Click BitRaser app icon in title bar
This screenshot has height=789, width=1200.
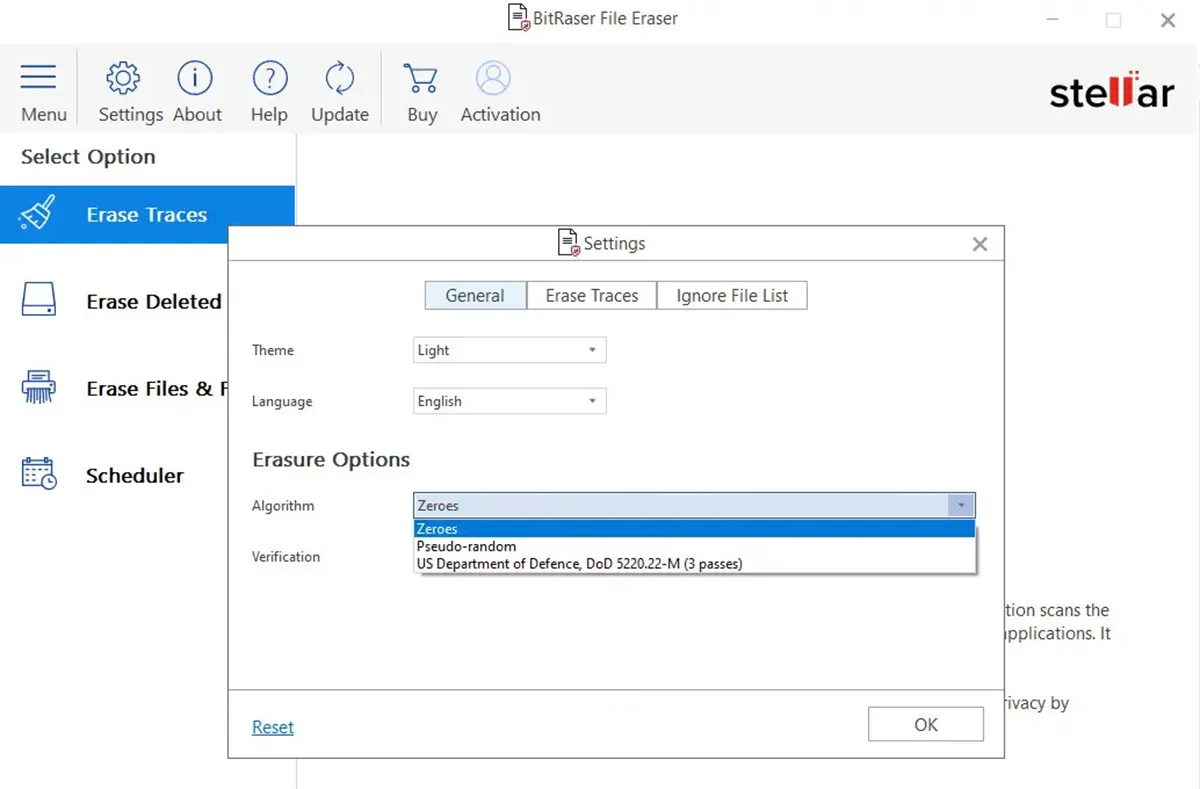coord(519,18)
